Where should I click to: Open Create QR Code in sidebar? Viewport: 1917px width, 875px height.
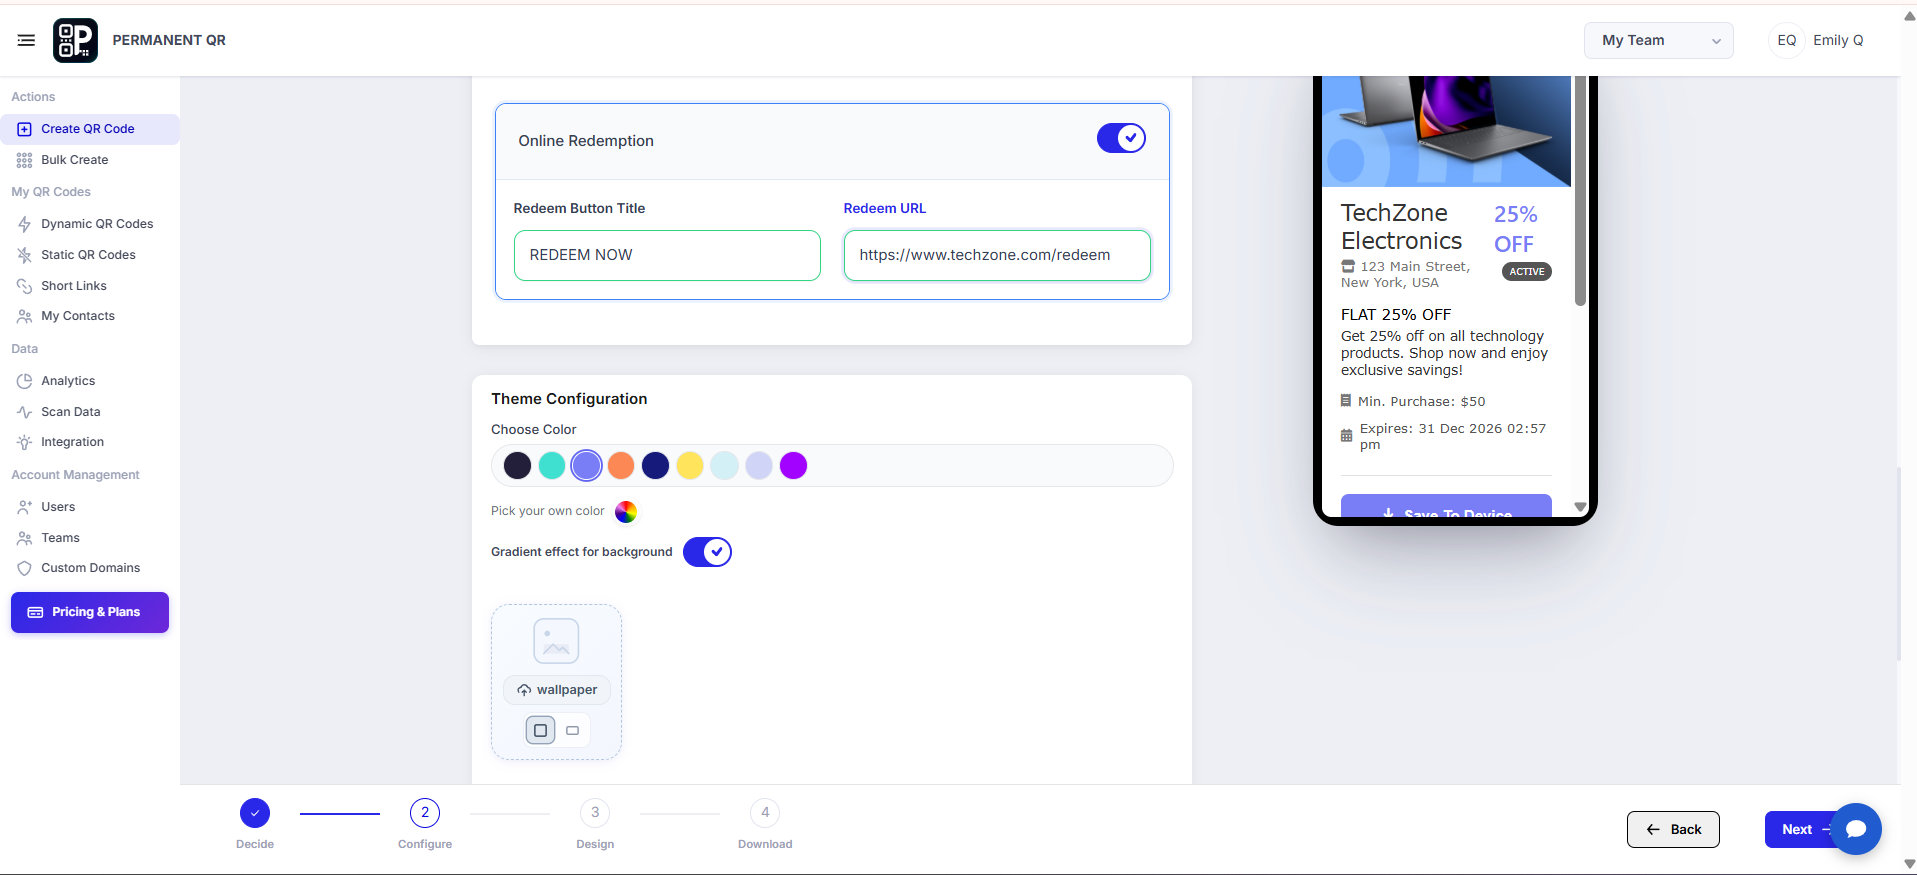pyautogui.click(x=90, y=129)
